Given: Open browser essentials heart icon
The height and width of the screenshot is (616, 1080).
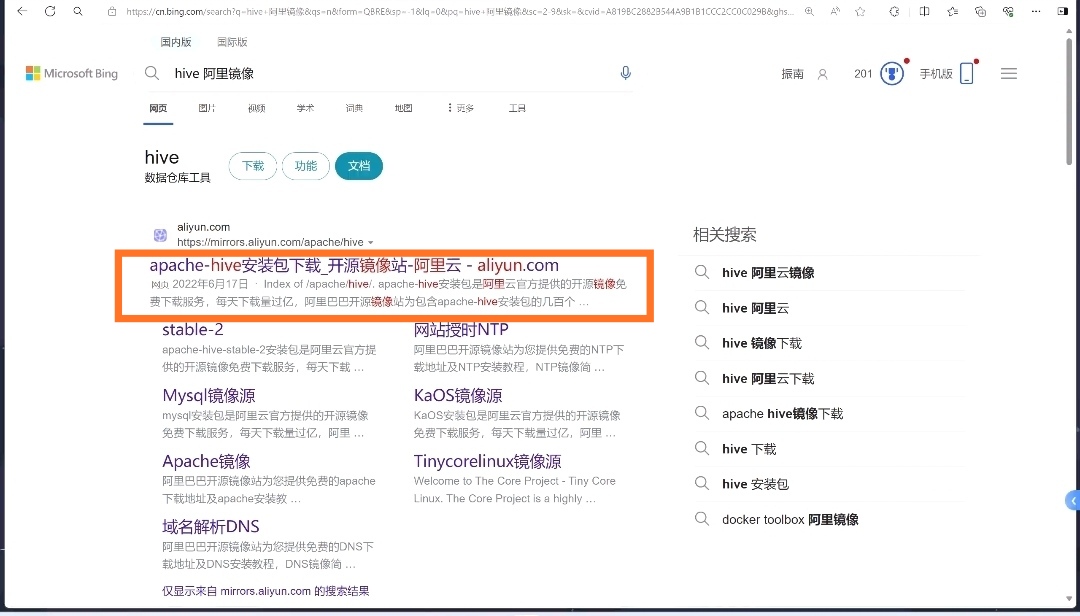Looking at the screenshot, I should pyautogui.click(x=1008, y=12).
